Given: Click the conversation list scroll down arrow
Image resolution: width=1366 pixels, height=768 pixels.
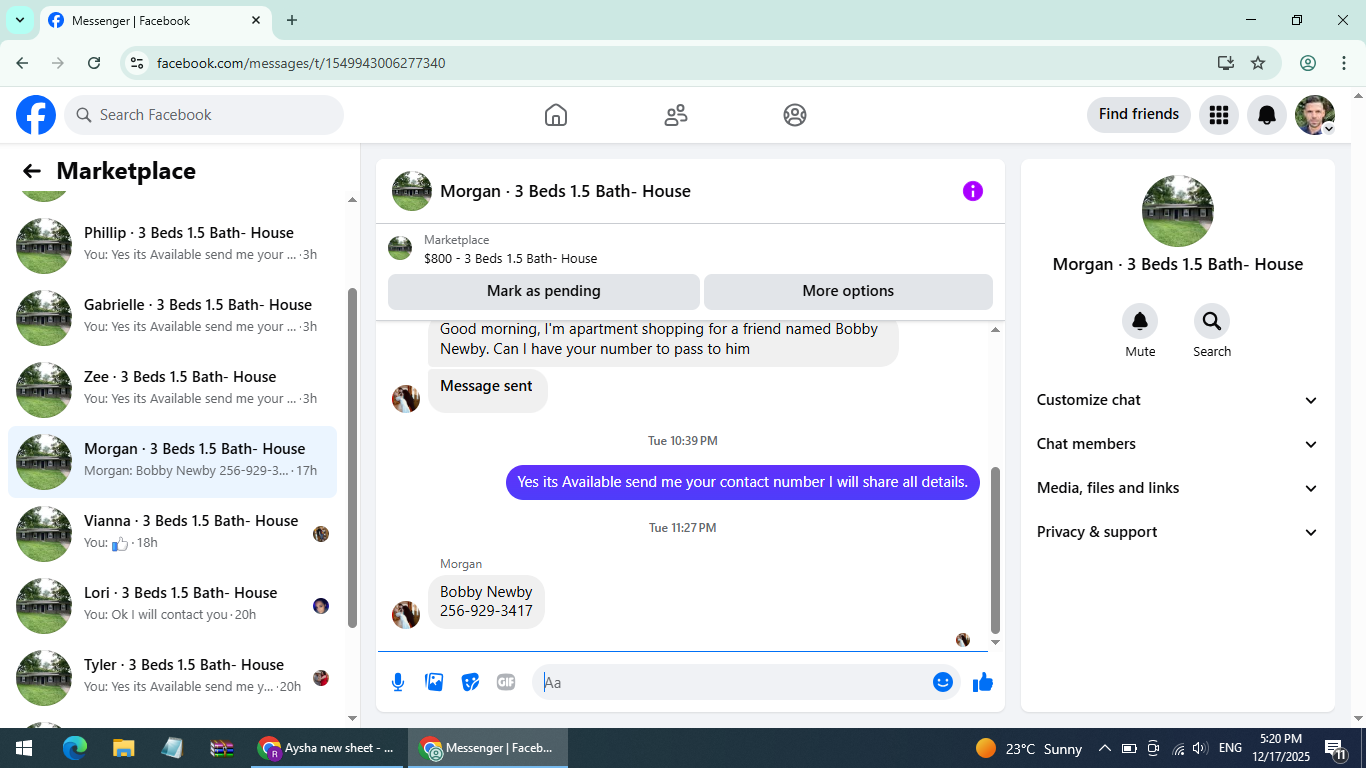Looking at the screenshot, I should coord(352,718).
